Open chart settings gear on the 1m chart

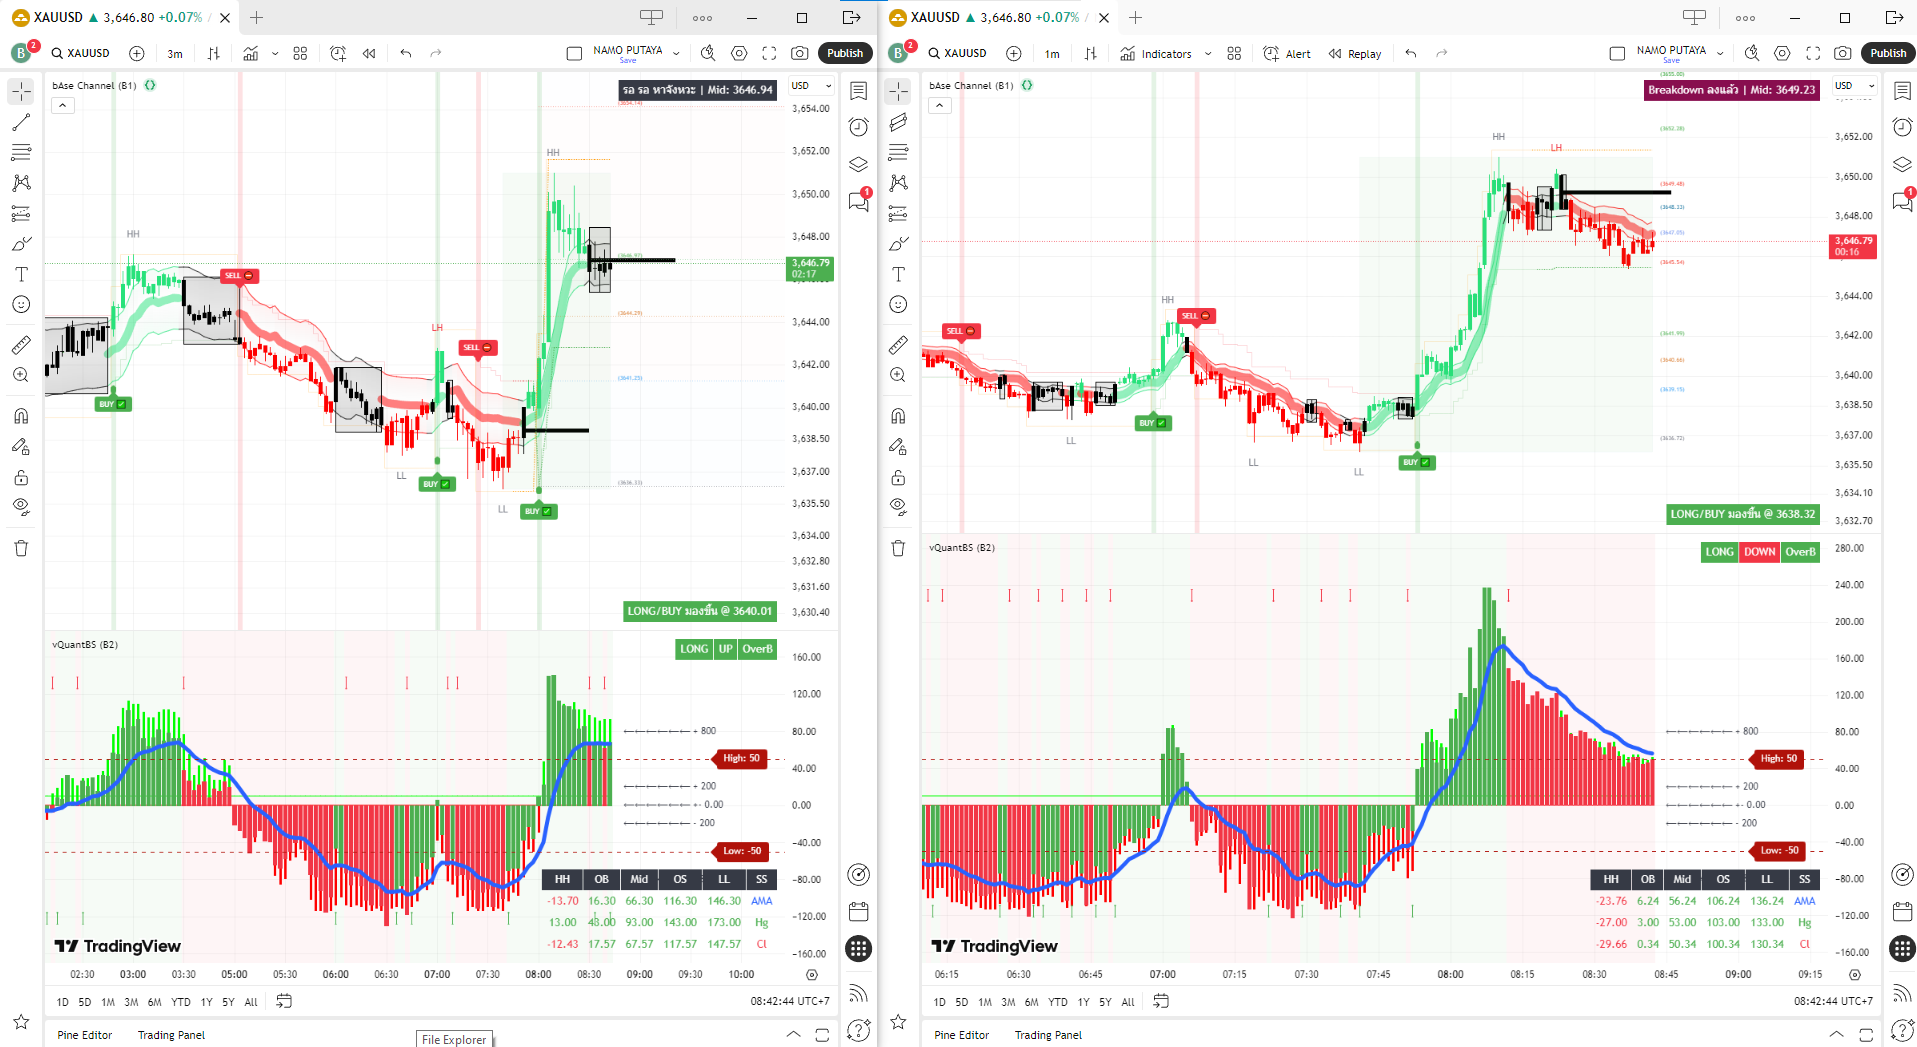(x=1782, y=53)
